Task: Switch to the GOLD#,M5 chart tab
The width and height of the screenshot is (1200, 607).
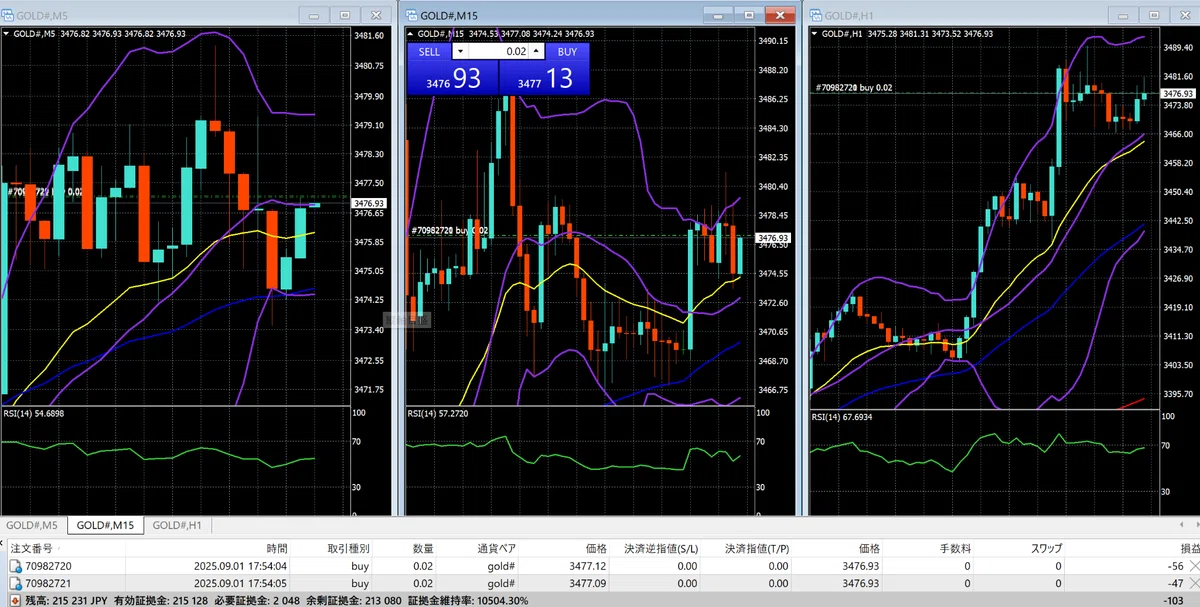Action: click(33, 526)
